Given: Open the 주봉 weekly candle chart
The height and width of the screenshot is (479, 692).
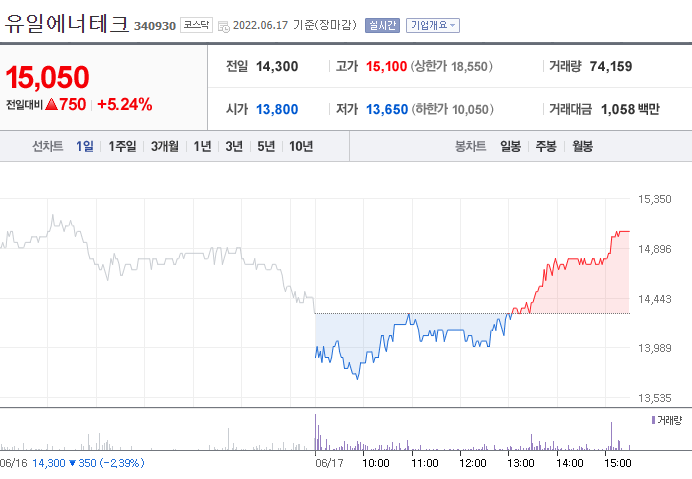Looking at the screenshot, I should pos(546,146).
